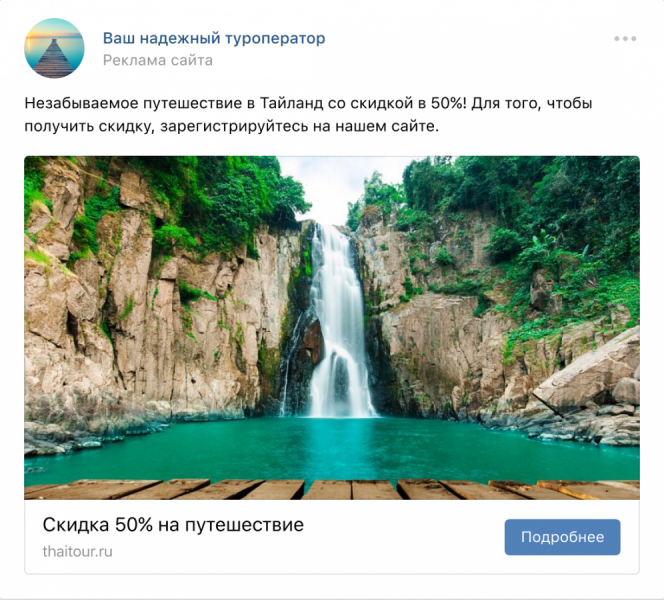
Task: Click the round pier avatar picture
Action: (54, 48)
